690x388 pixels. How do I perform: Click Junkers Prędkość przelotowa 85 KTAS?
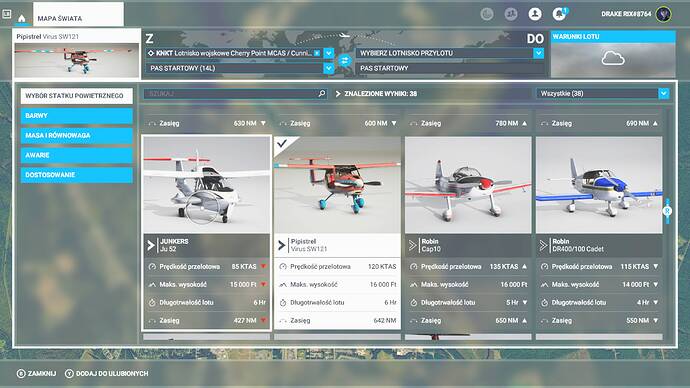point(207,267)
